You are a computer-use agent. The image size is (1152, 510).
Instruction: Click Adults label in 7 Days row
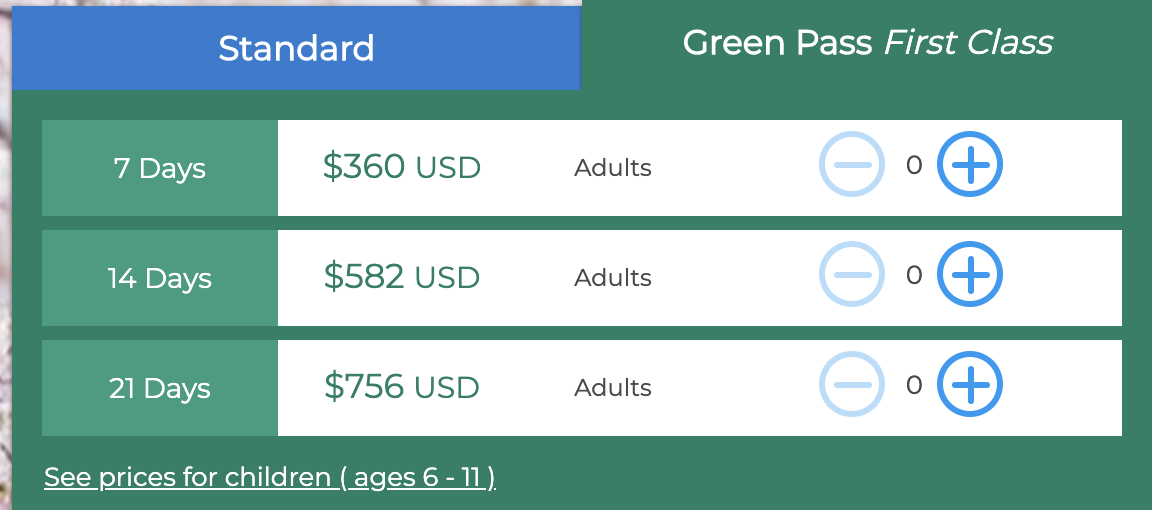613,168
